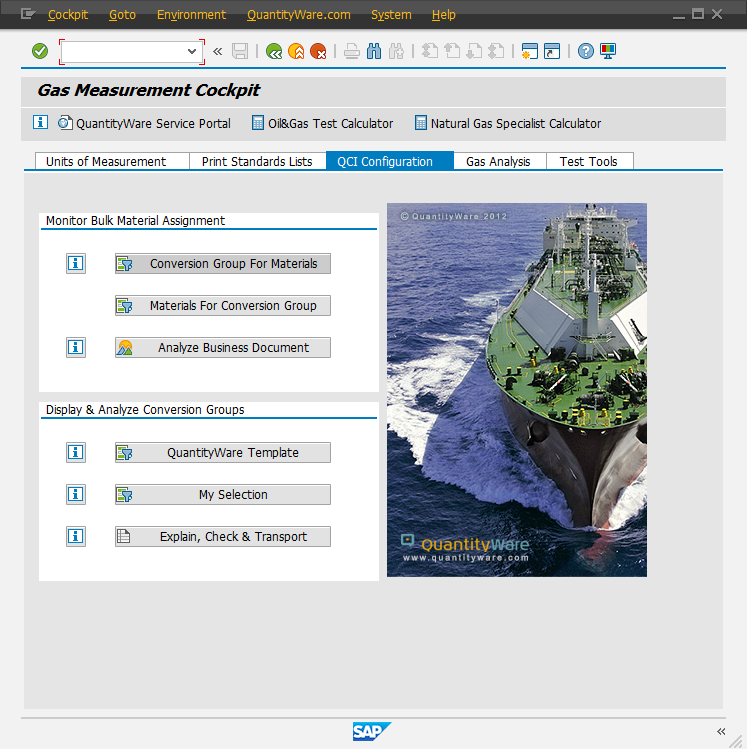Image resolution: width=747 pixels, height=749 pixels.
Task: Open the System menu
Action: point(391,15)
